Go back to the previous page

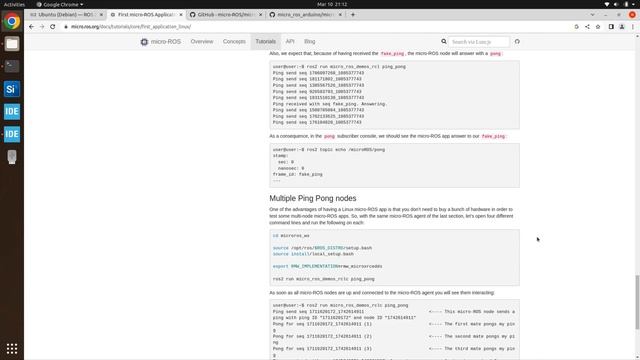31,27
